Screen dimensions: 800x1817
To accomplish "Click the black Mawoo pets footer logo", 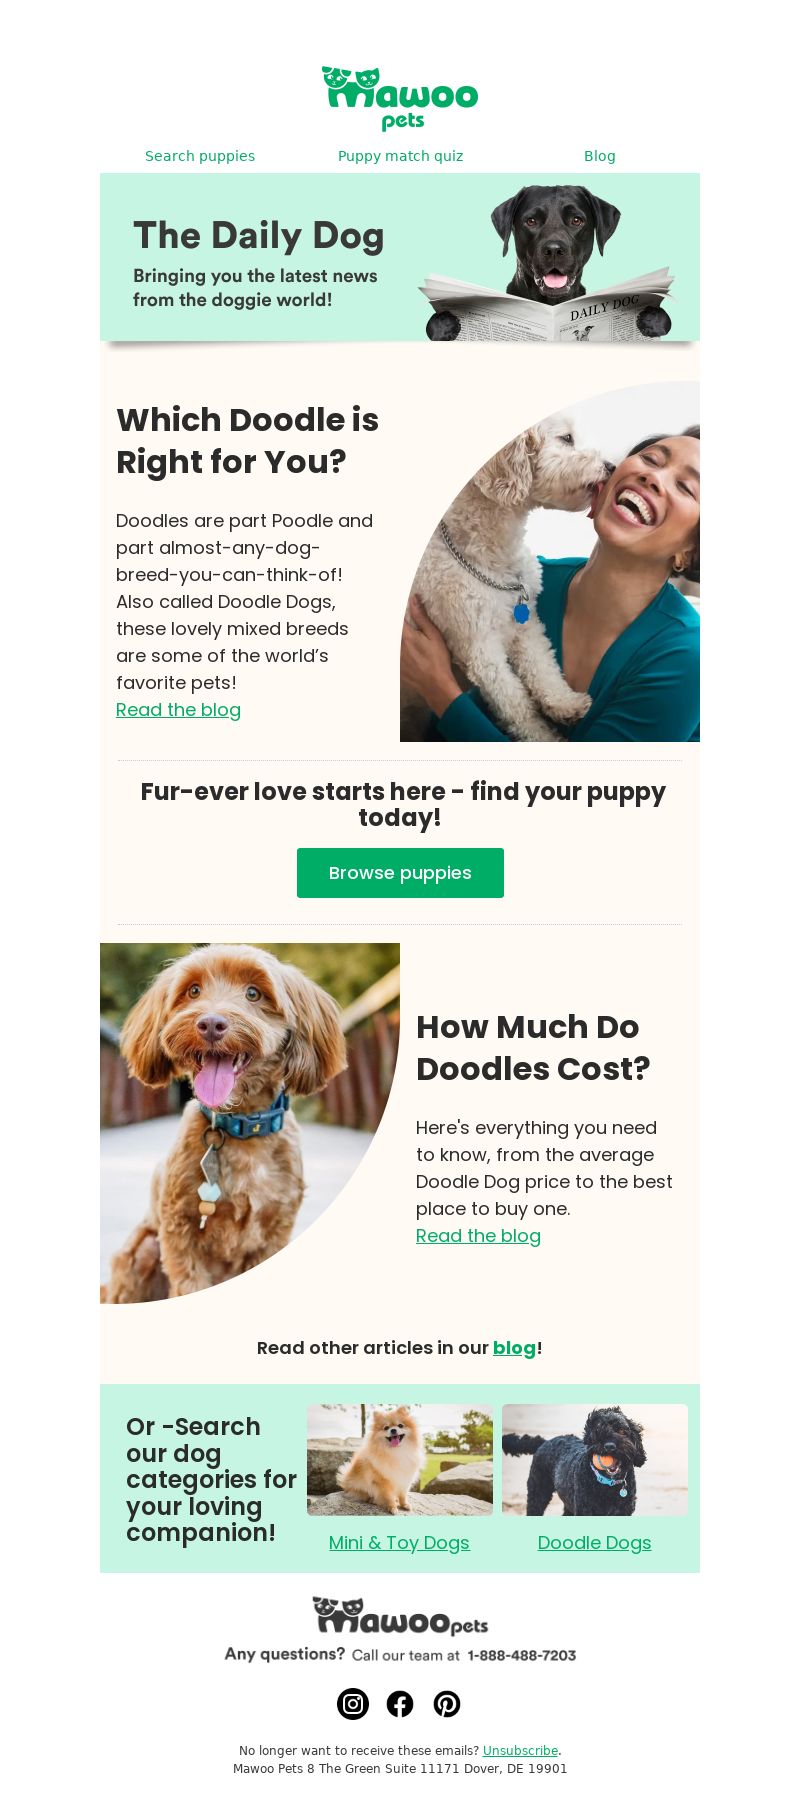I will pos(400,1616).
